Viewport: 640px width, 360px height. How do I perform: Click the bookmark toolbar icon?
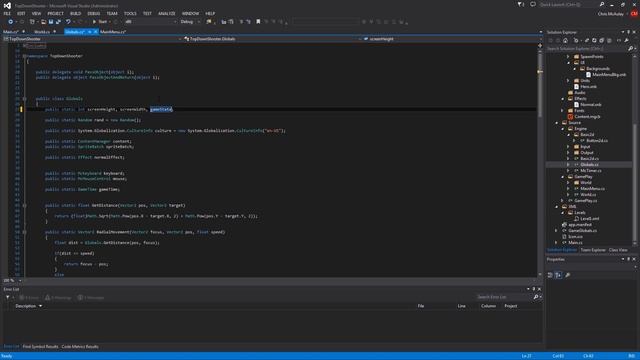258,22
